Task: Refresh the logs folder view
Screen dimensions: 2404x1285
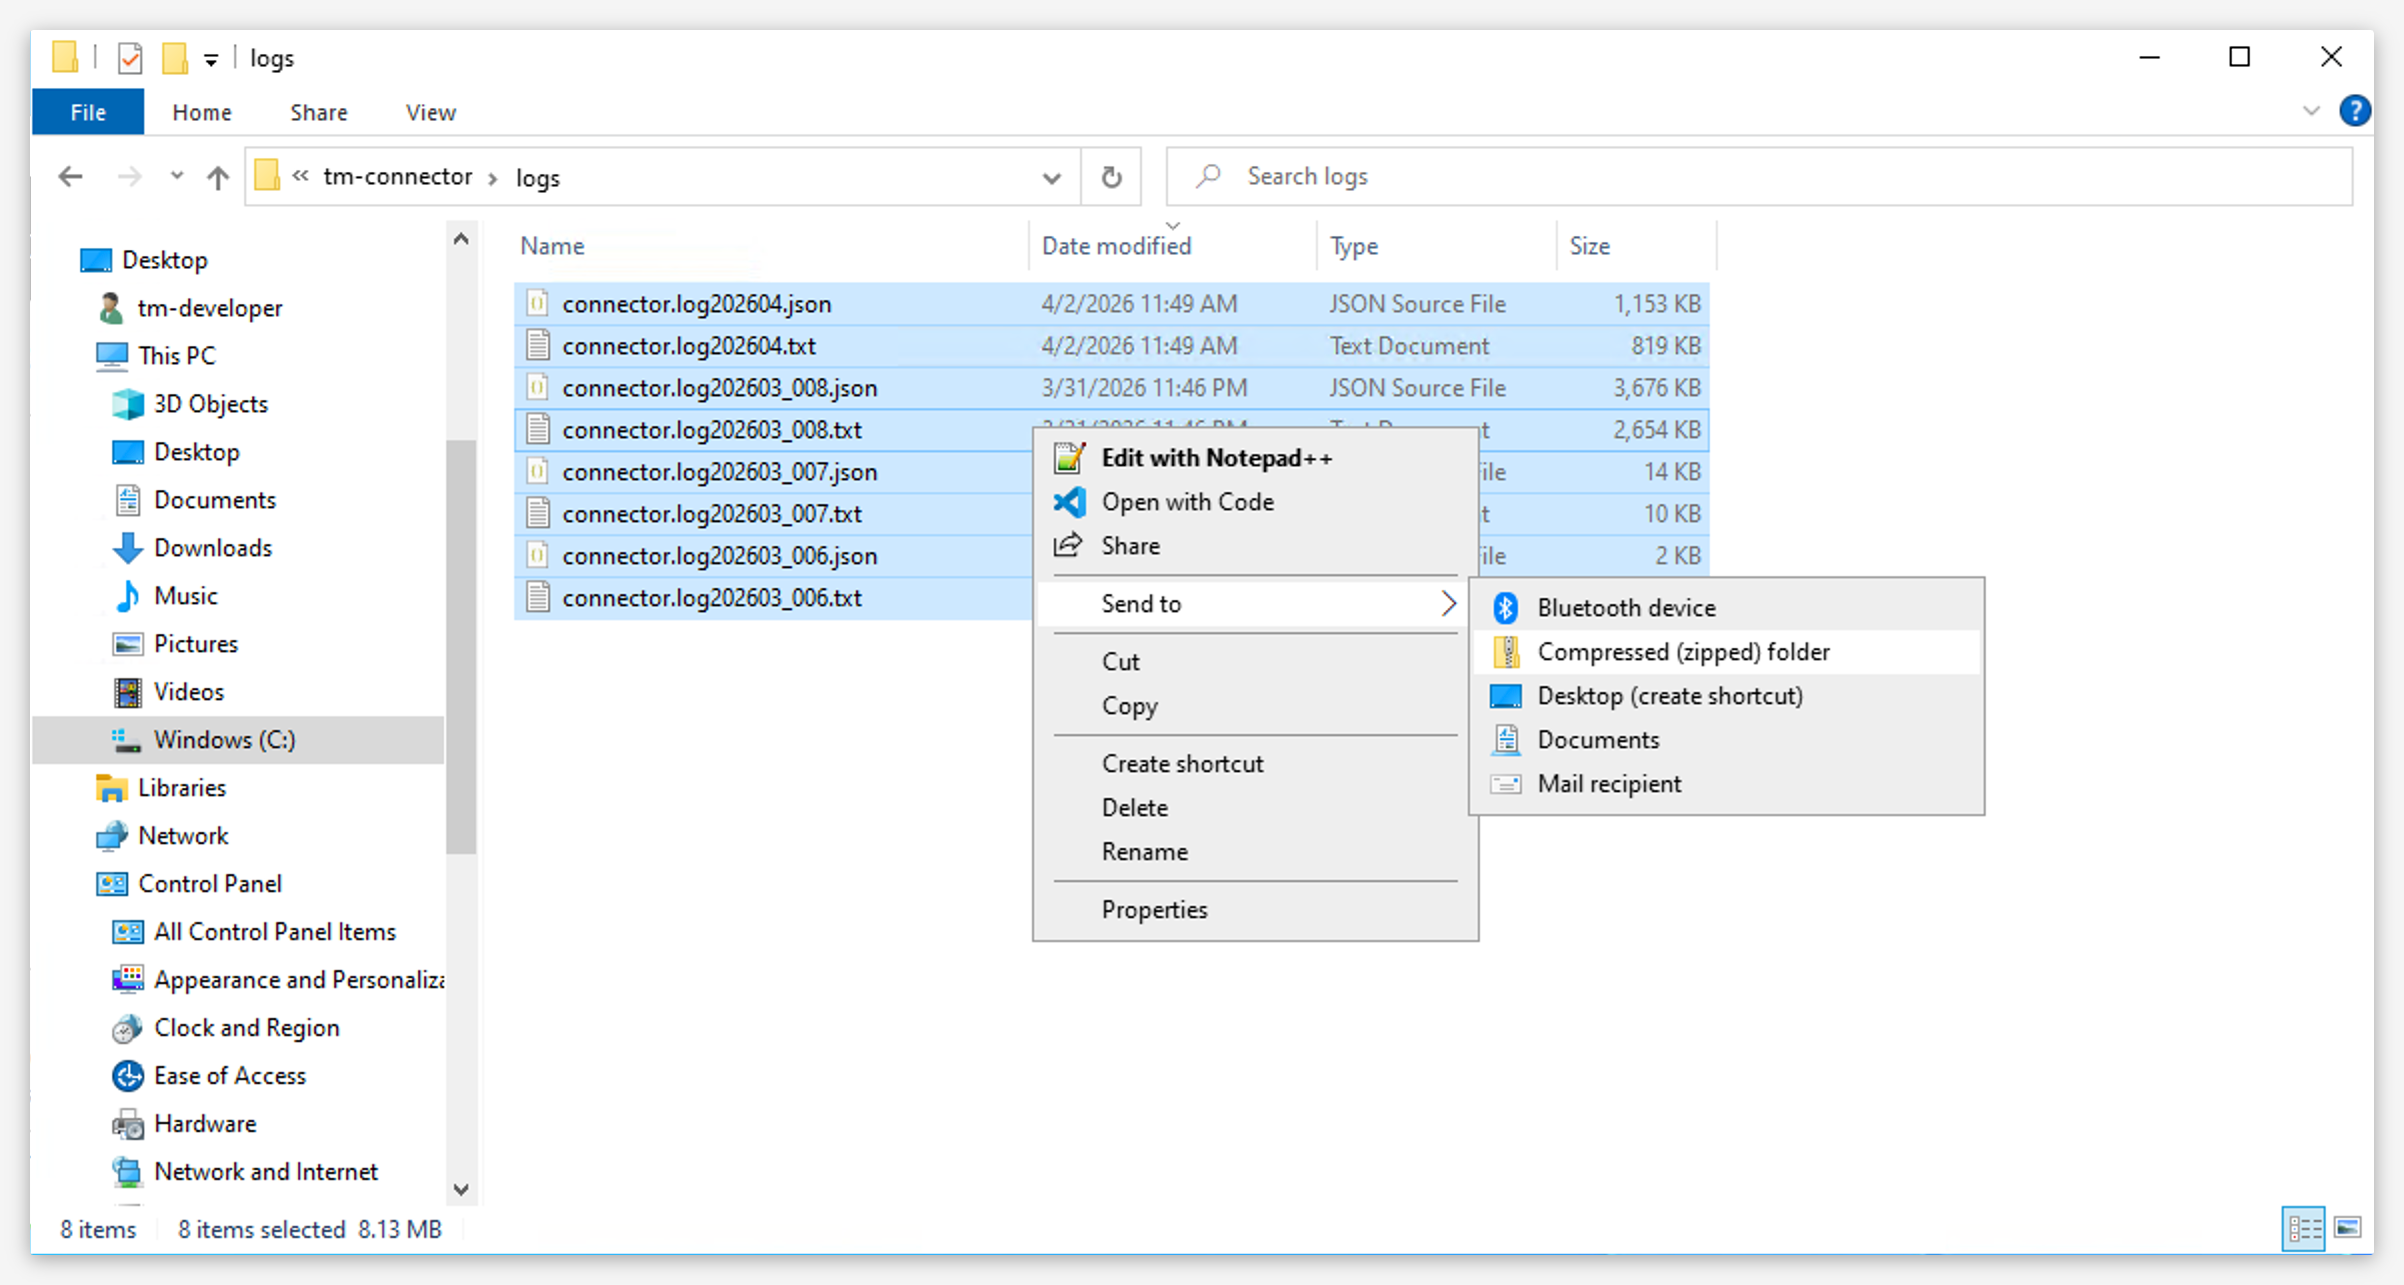Action: coord(1111,176)
